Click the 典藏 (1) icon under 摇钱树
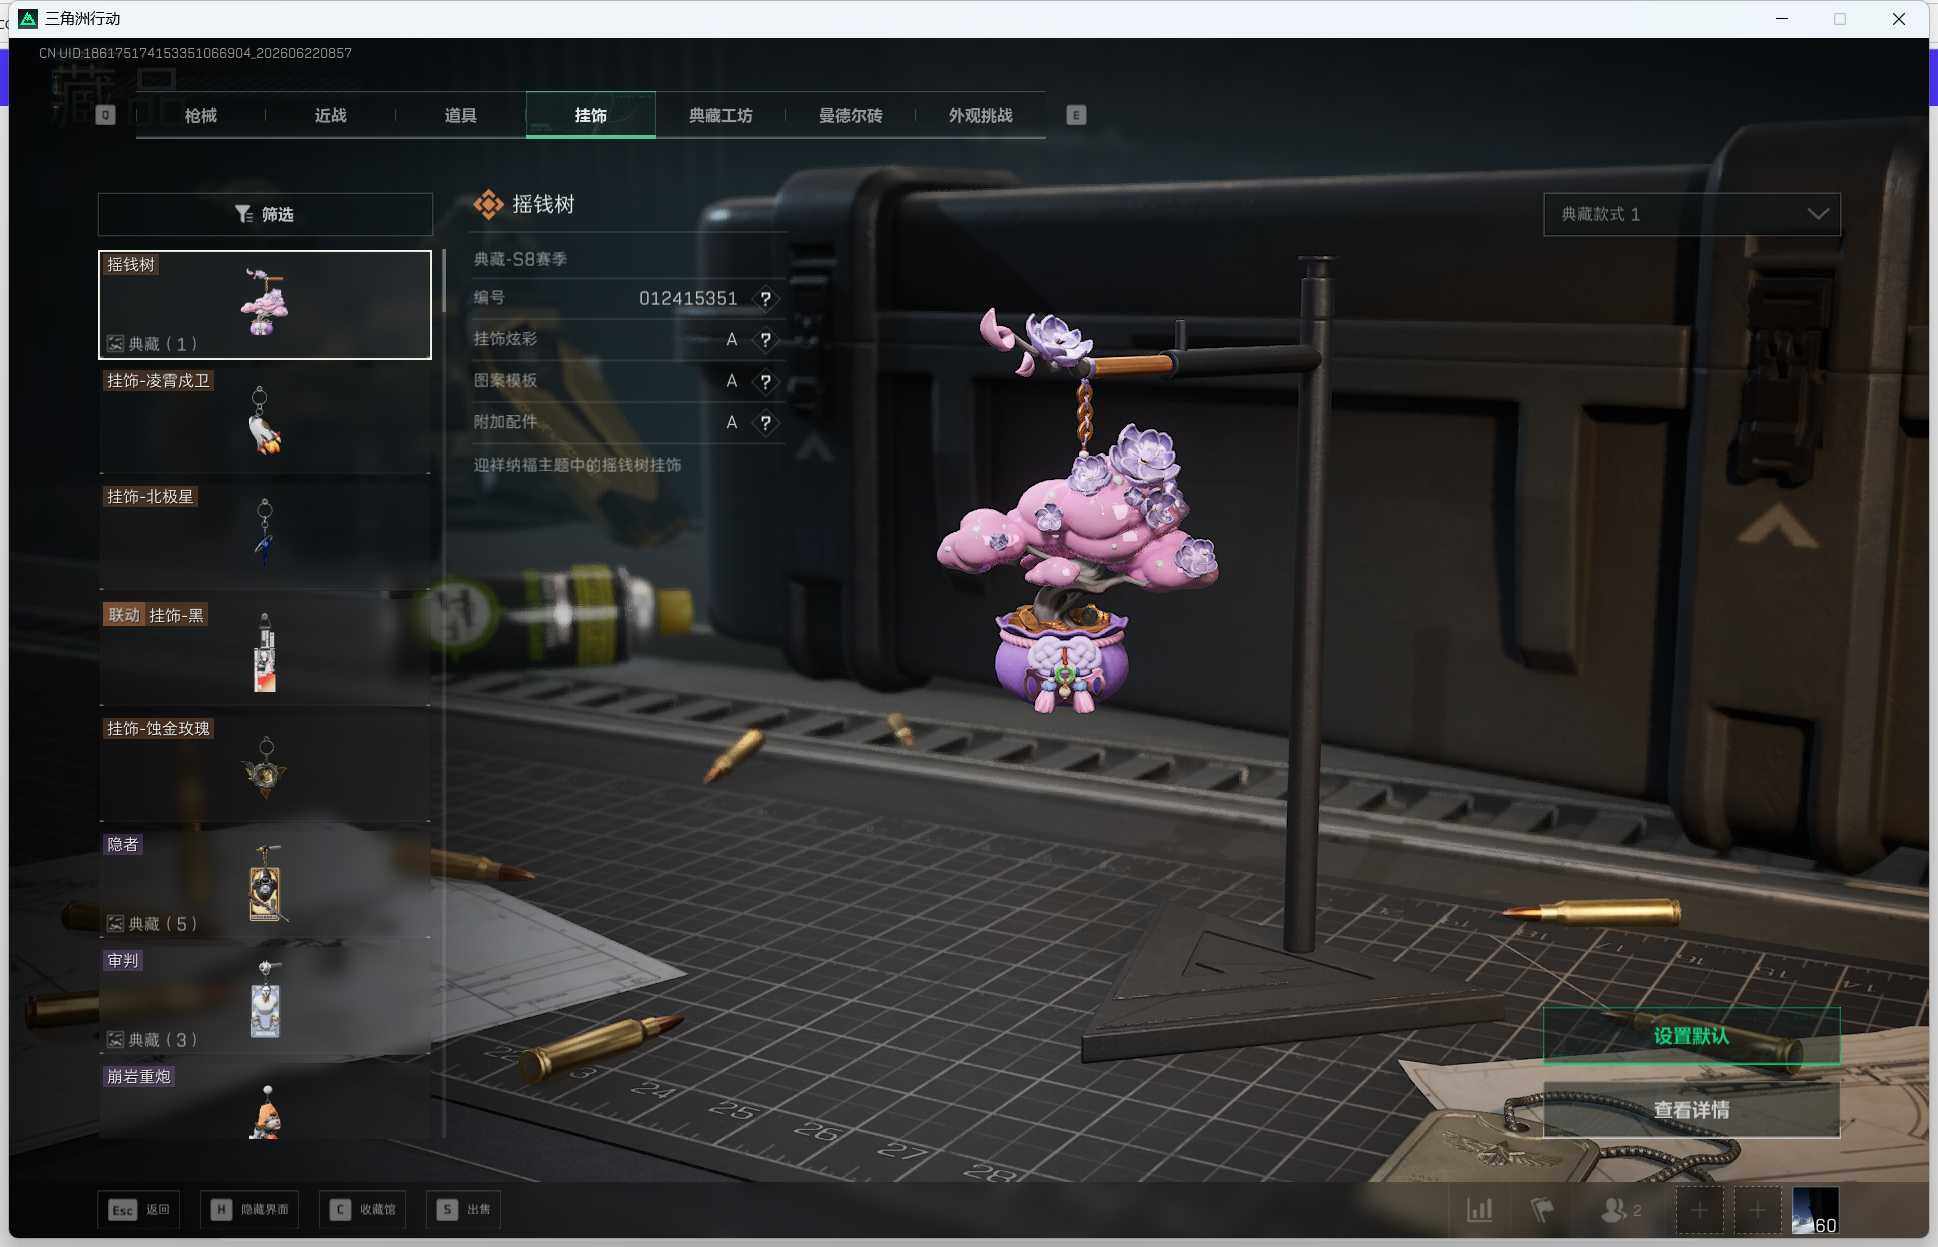 (116, 344)
